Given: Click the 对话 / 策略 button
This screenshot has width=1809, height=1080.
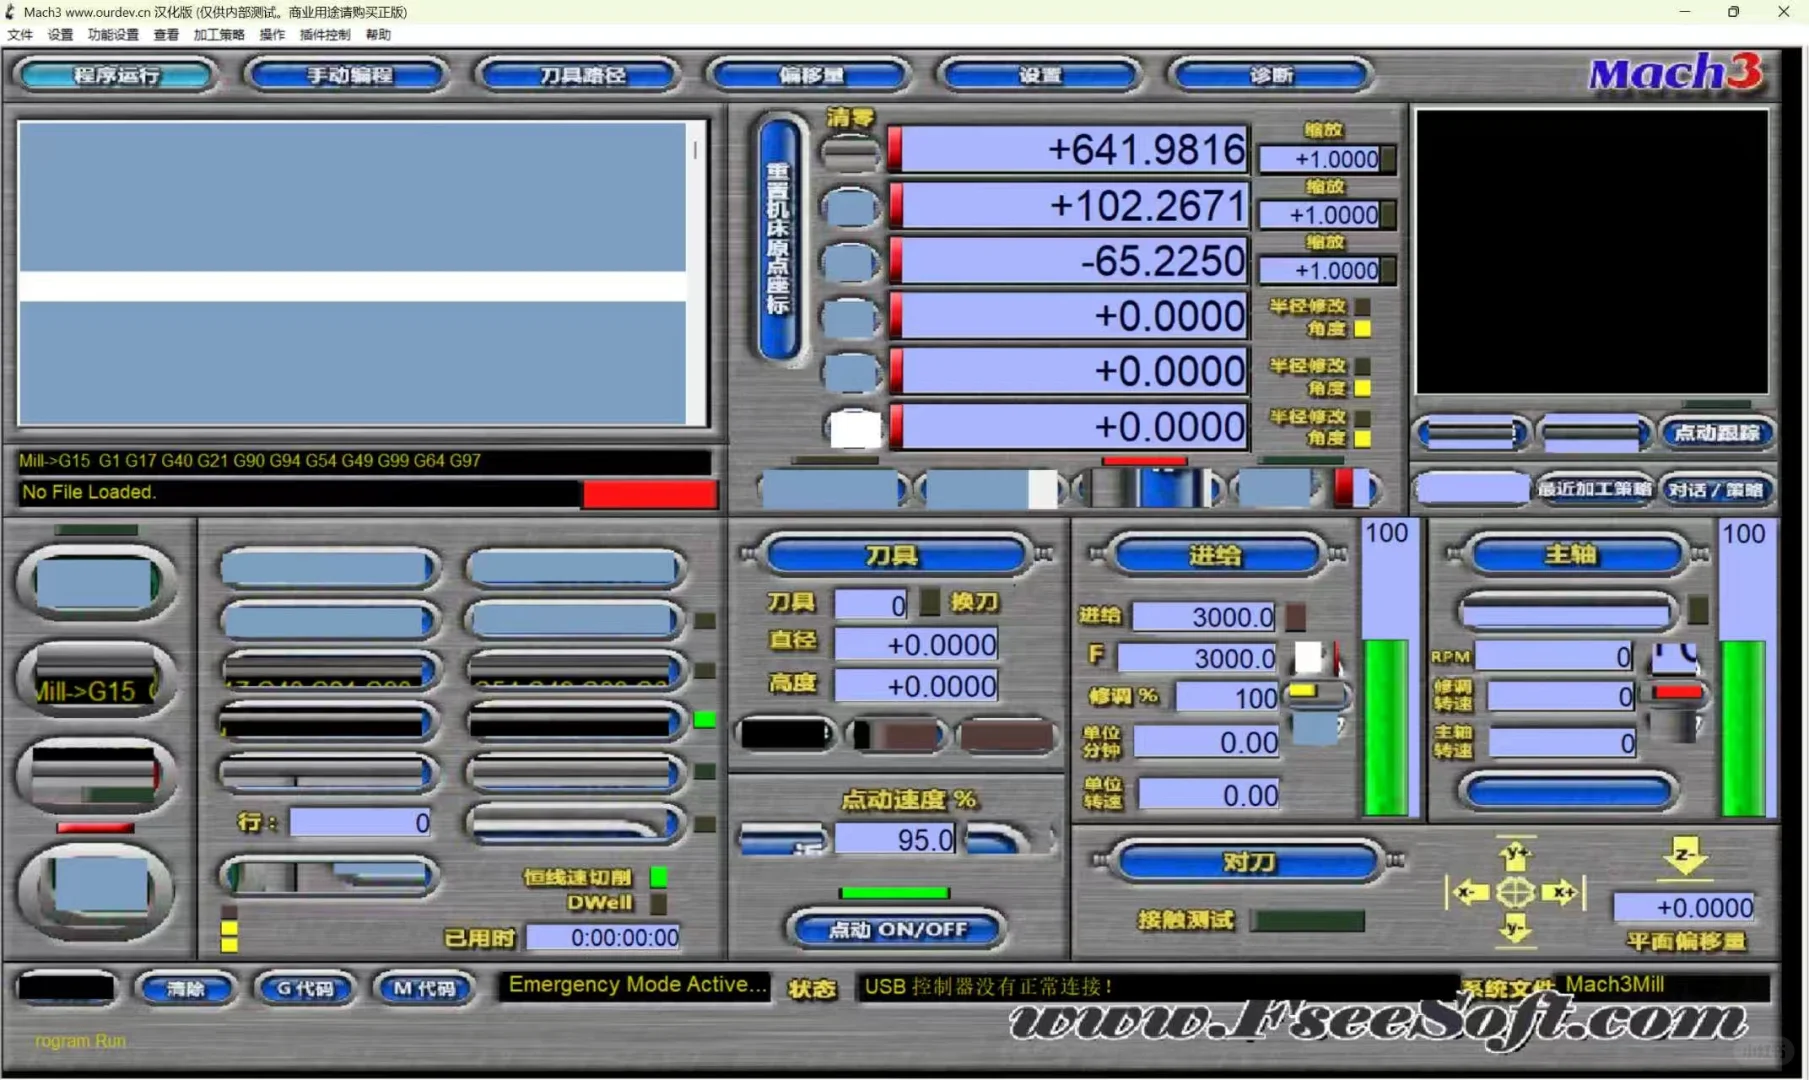Looking at the screenshot, I should 1716,489.
